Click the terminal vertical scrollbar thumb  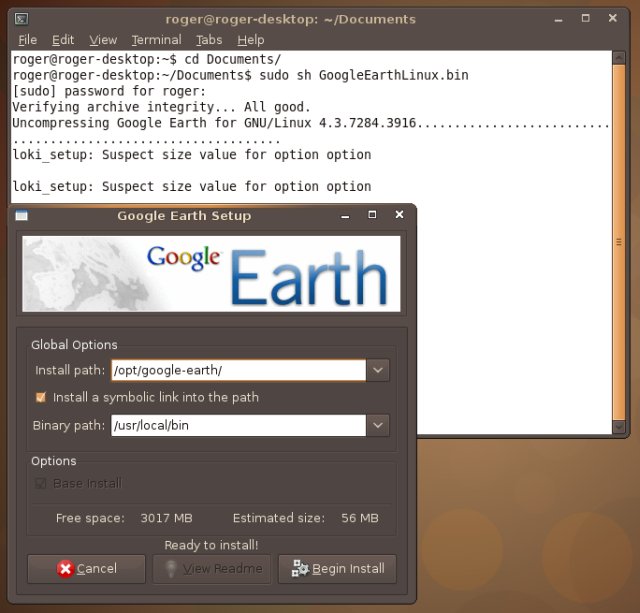pyautogui.click(x=619, y=242)
